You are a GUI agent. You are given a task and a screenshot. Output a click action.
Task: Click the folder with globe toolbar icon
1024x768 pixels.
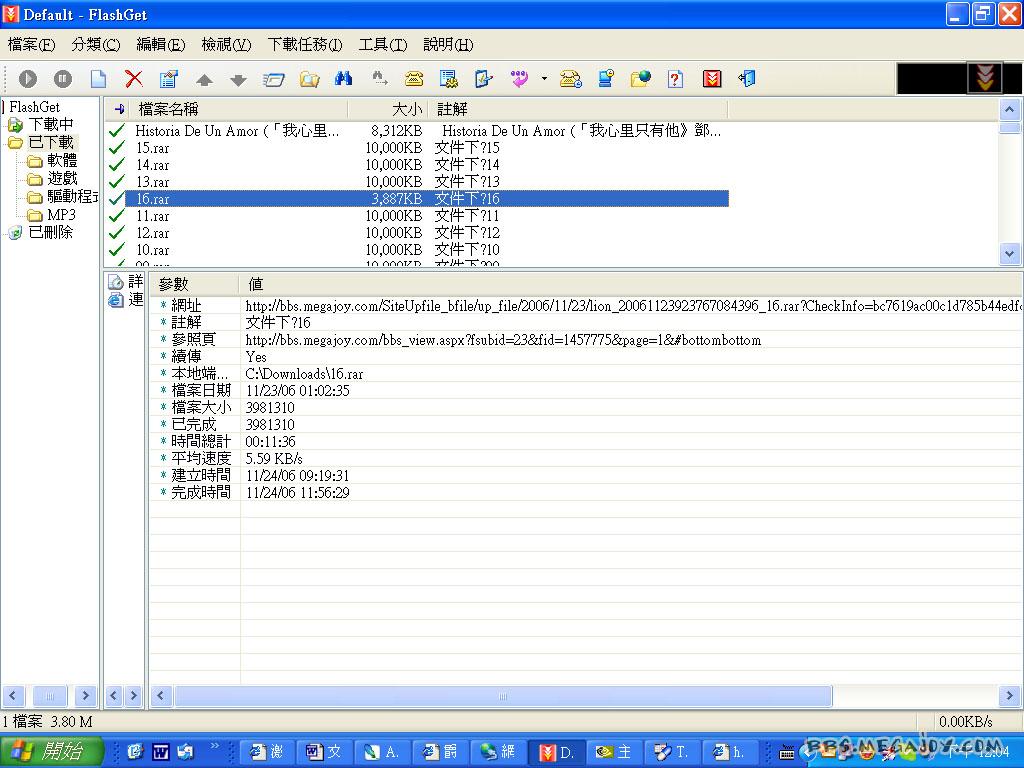tap(641, 79)
